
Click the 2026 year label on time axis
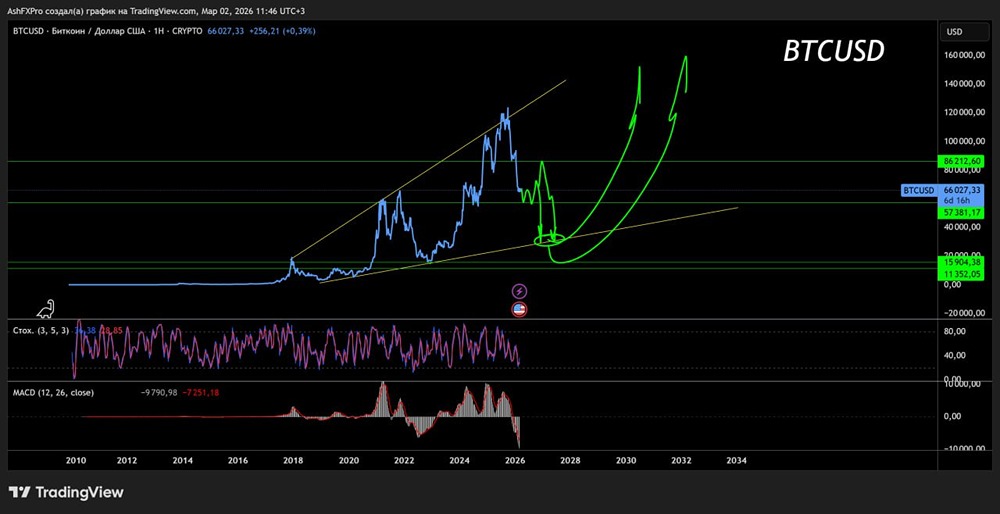click(514, 460)
